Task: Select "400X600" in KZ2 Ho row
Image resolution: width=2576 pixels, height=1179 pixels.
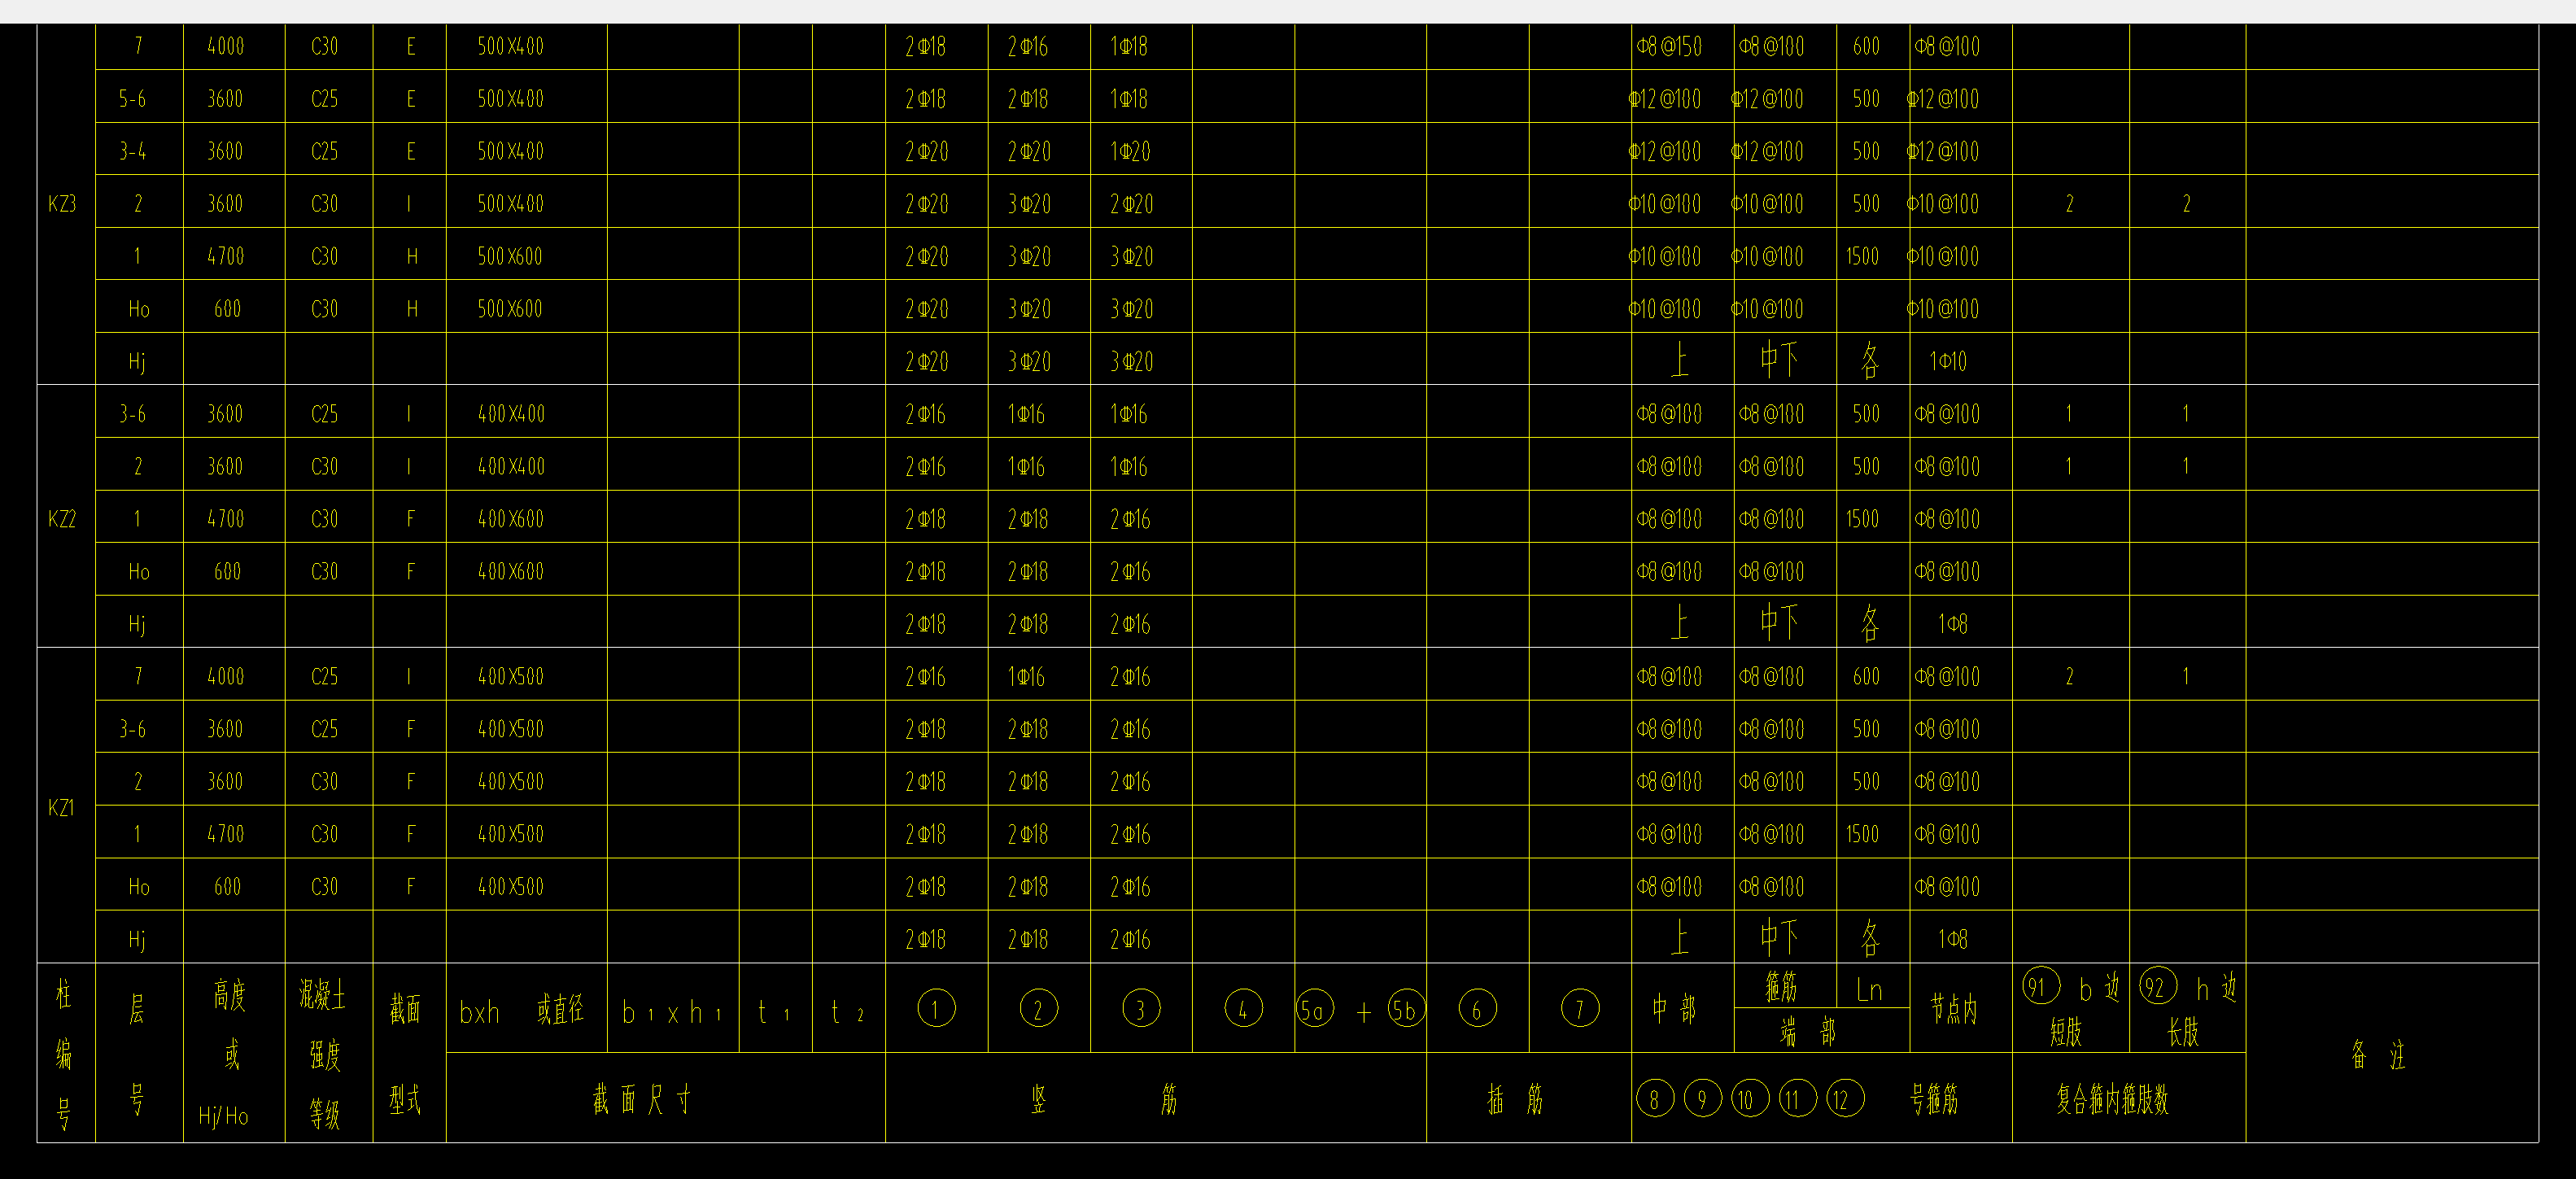Action: (511, 572)
